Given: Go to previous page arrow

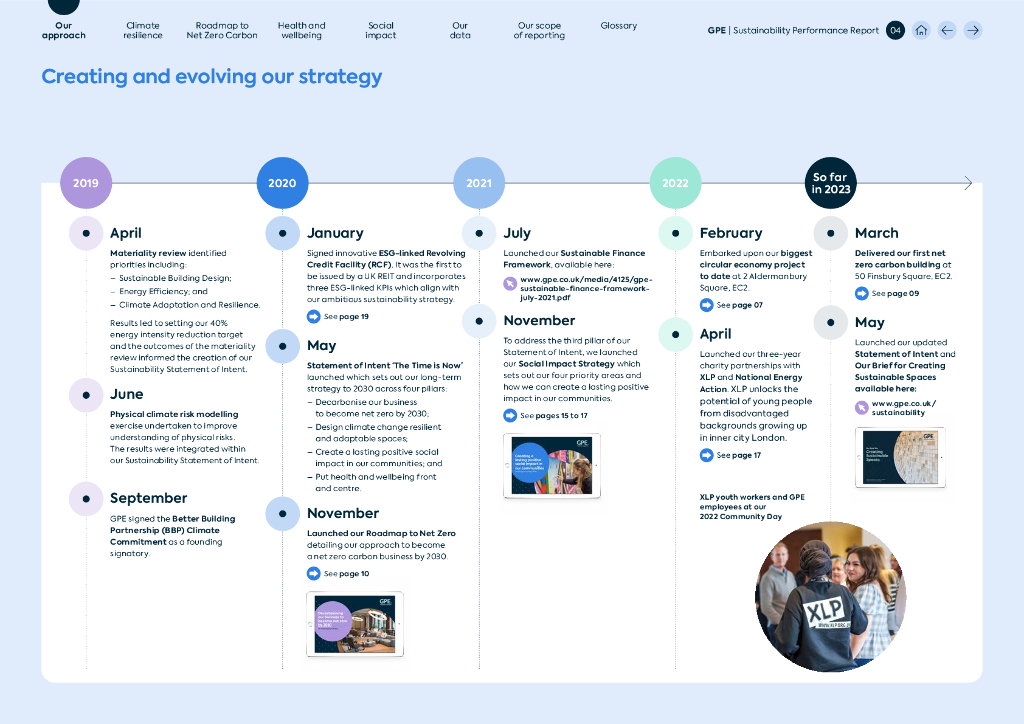Looking at the screenshot, I should tap(947, 30).
